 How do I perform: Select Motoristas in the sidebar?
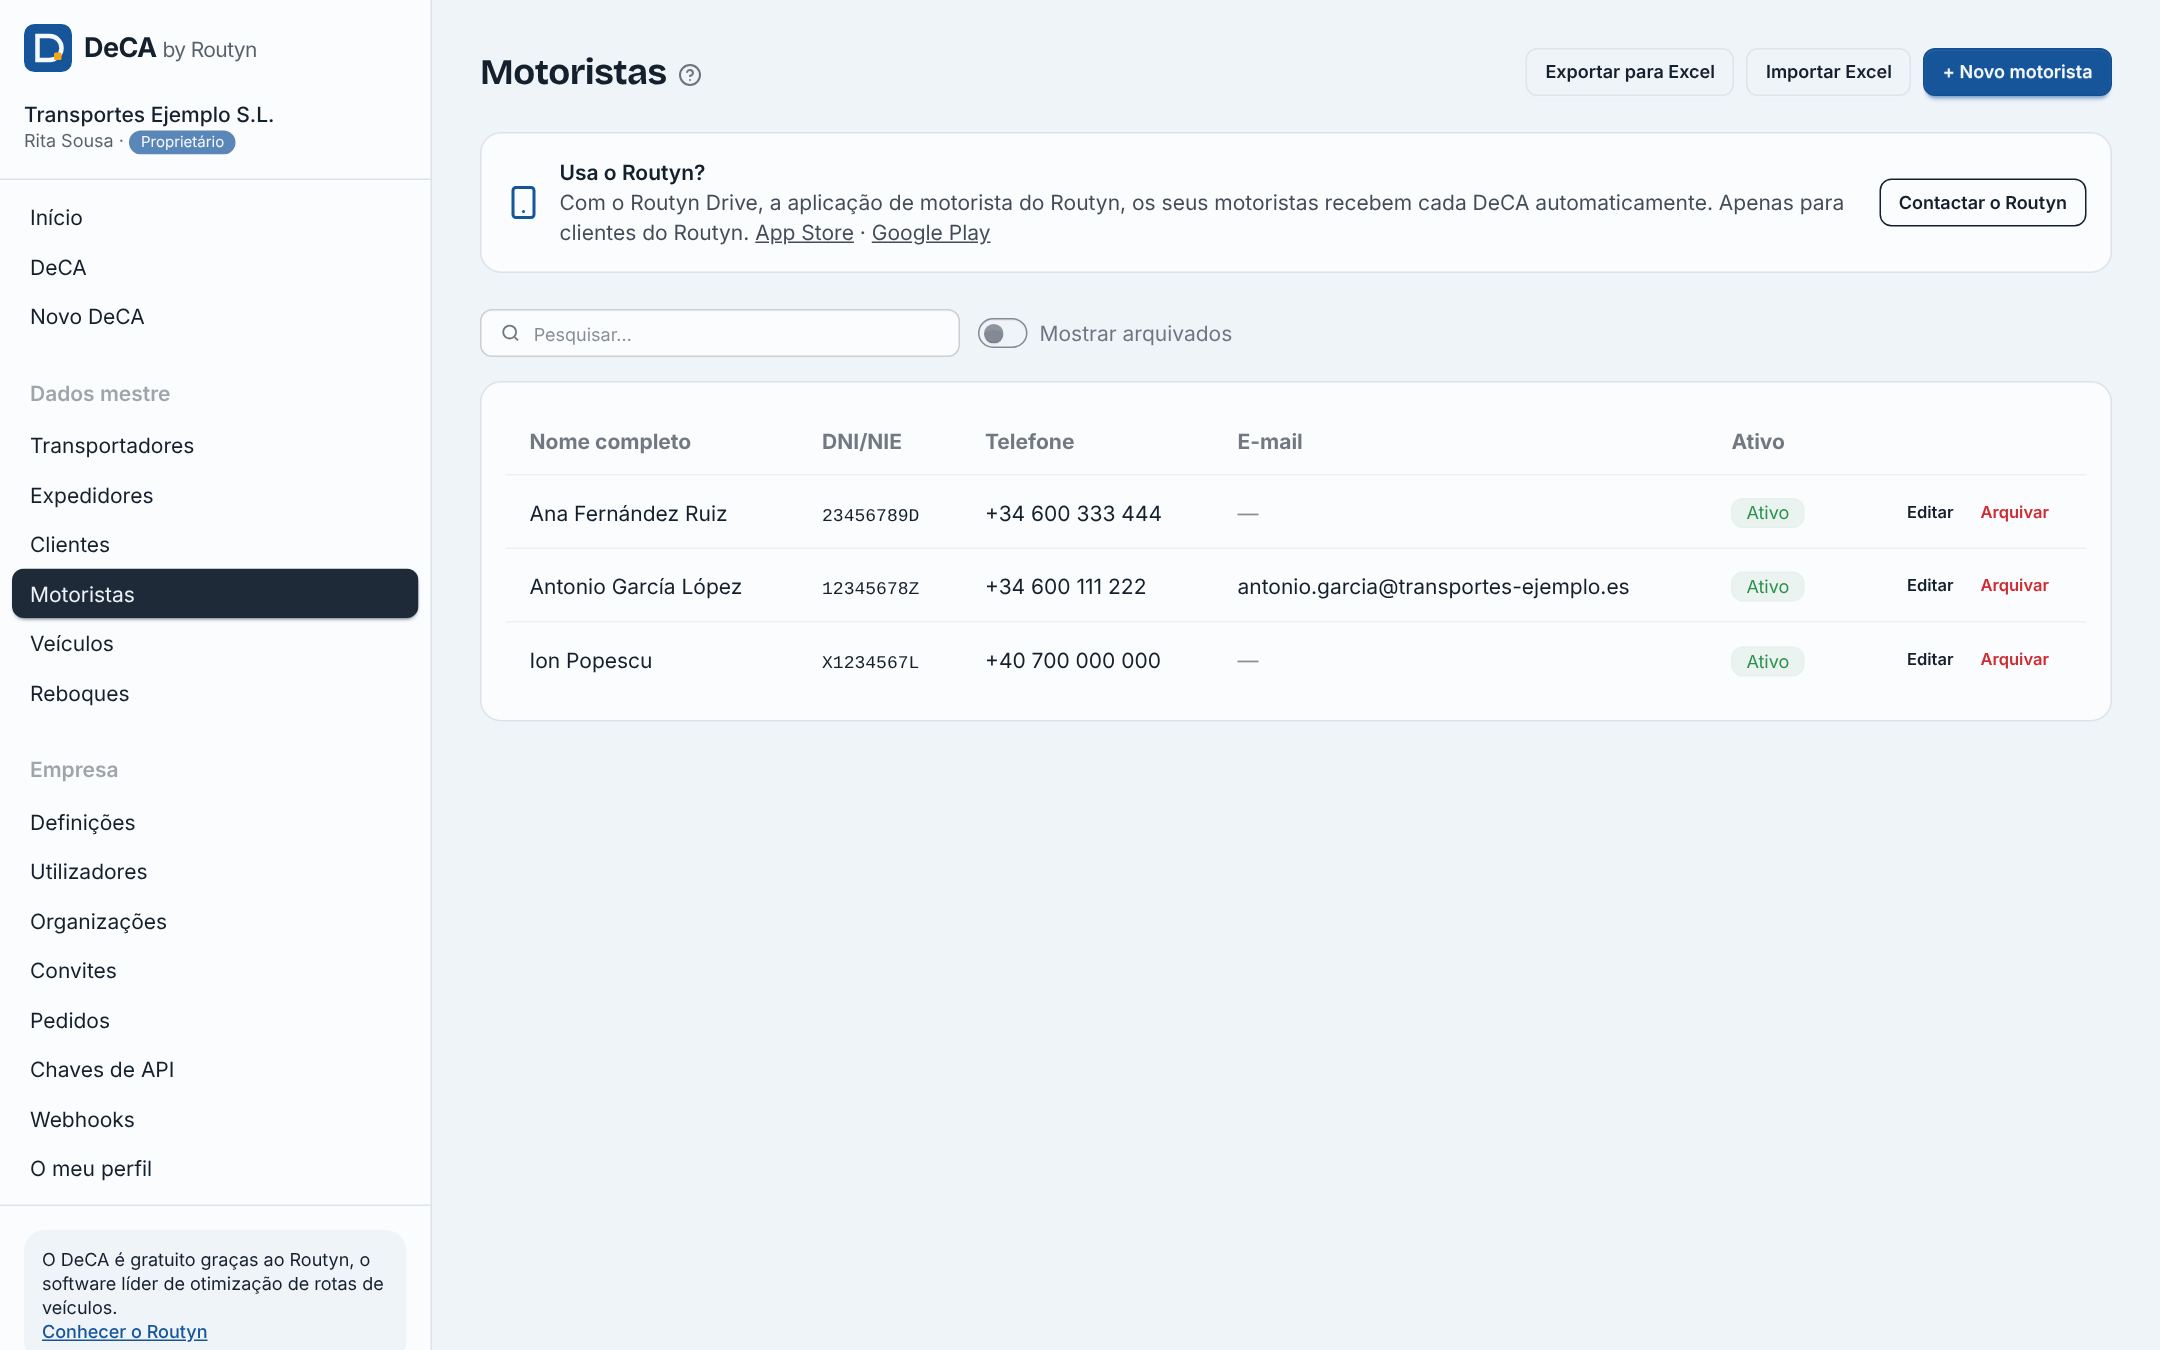pos(215,594)
